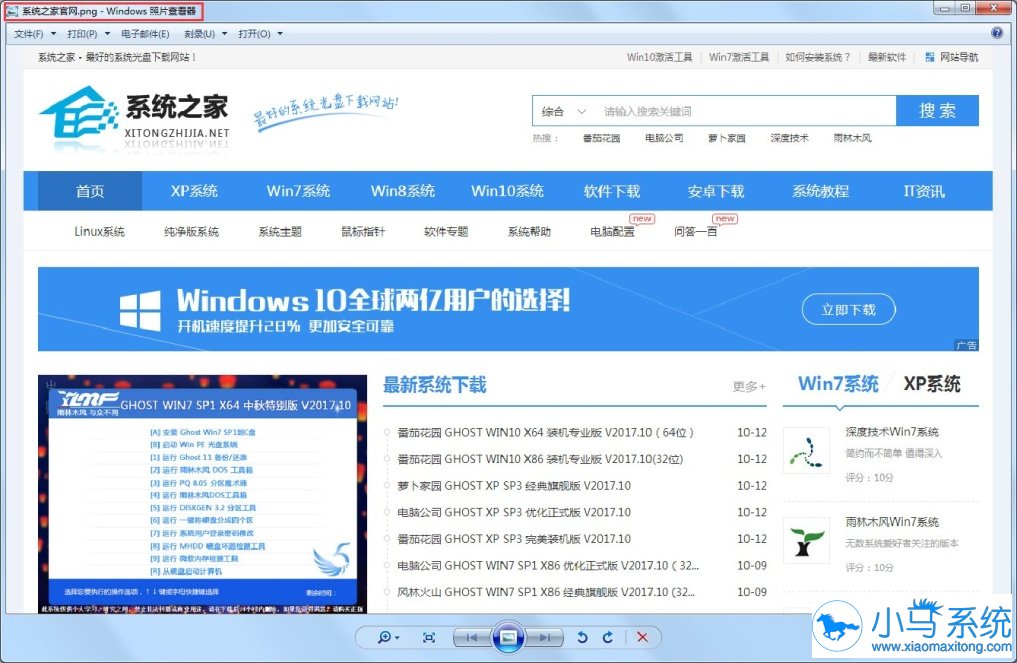Open 电脑公司 GHOST XP SP3 优化正式版 entry

click(514, 512)
